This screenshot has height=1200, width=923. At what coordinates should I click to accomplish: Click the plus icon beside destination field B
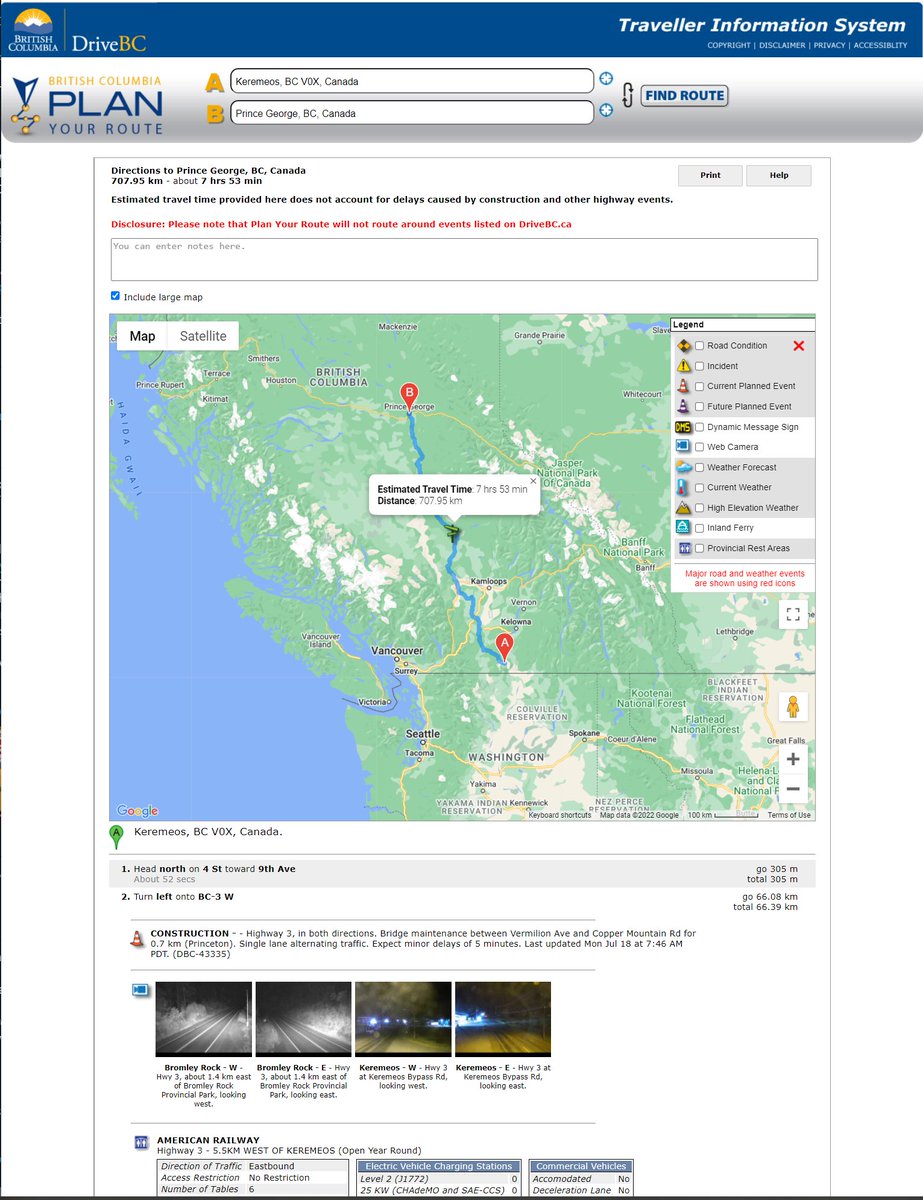coord(606,111)
